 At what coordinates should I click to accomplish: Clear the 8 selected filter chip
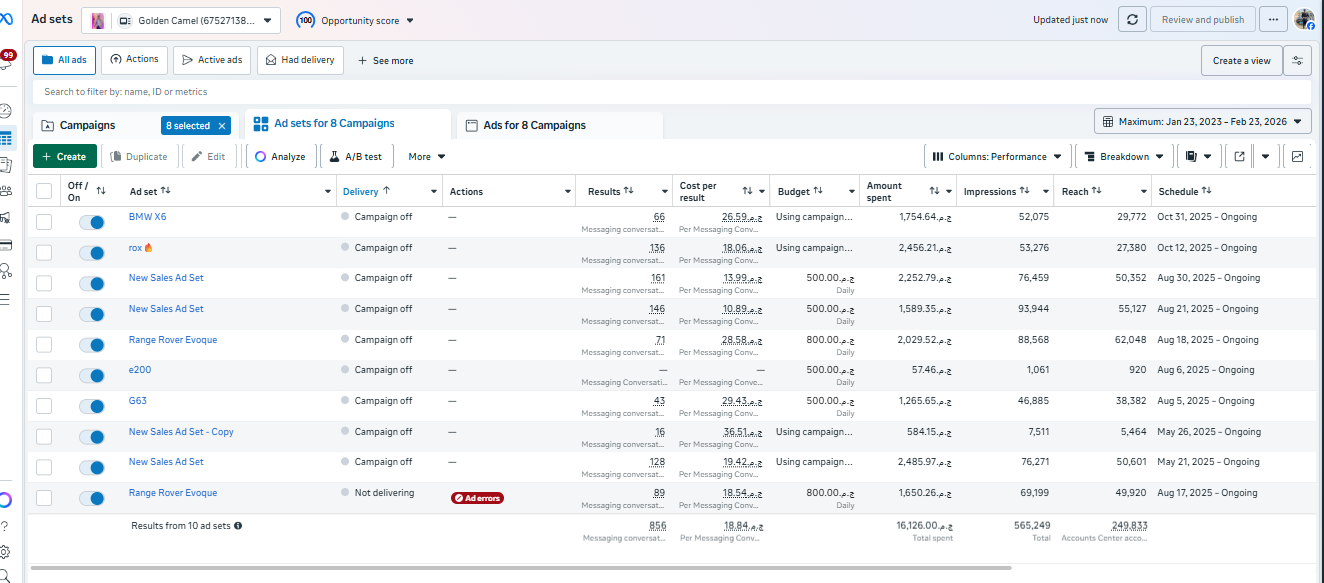[x=222, y=126]
